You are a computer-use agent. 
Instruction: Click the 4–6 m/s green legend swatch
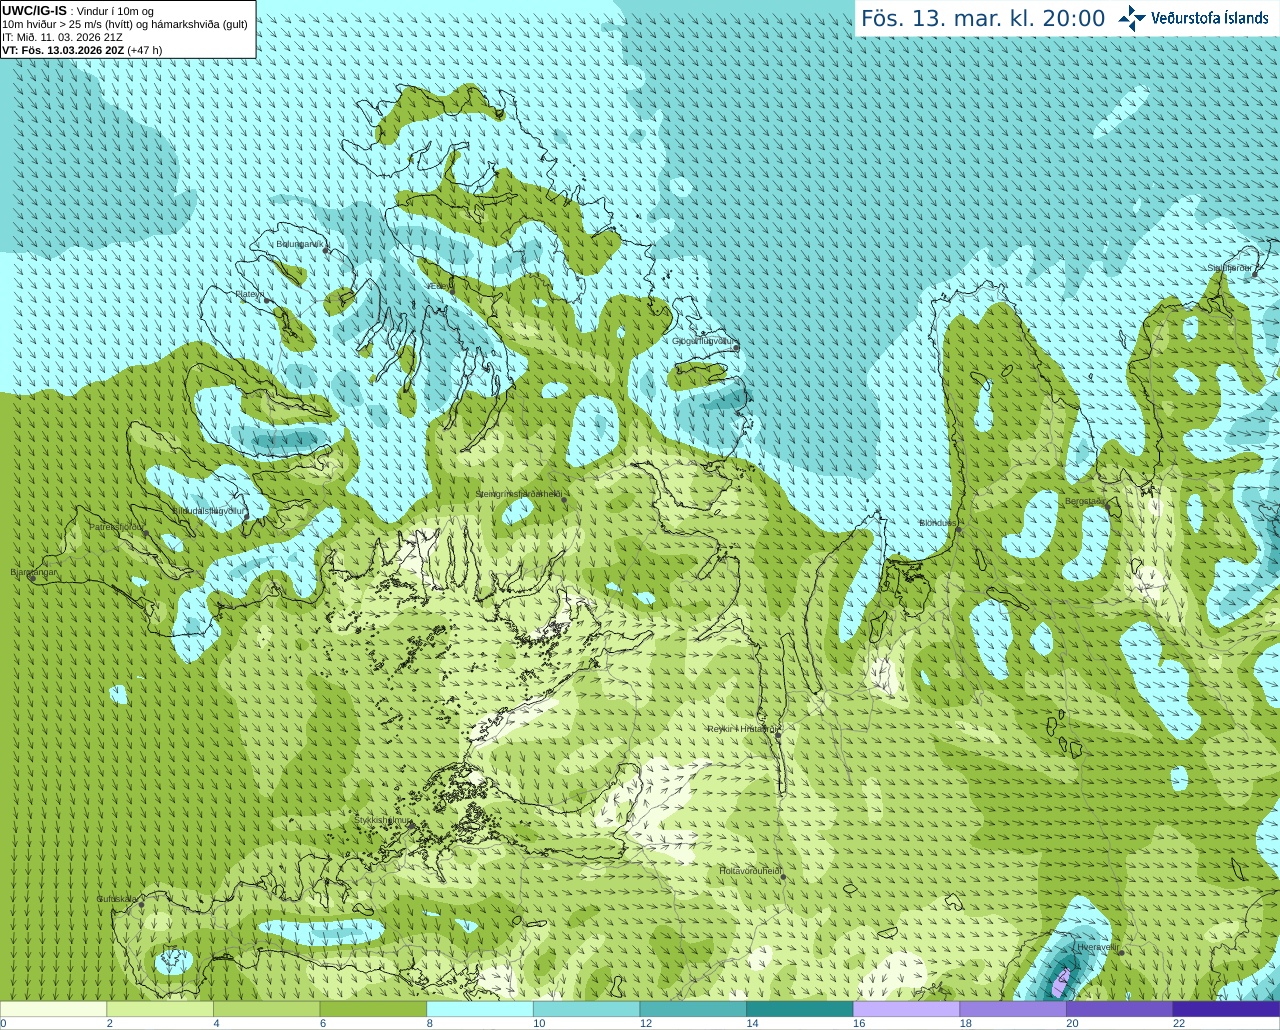click(x=267, y=1009)
